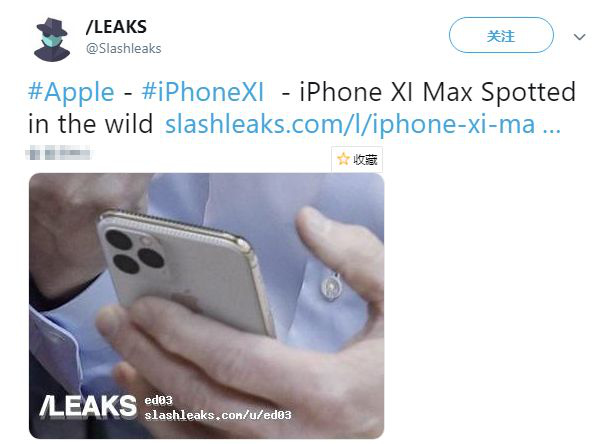The height and width of the screenshot is (444, 611).
Task: Click the /LEAKS display name
Action: click(x=116, y=27)
